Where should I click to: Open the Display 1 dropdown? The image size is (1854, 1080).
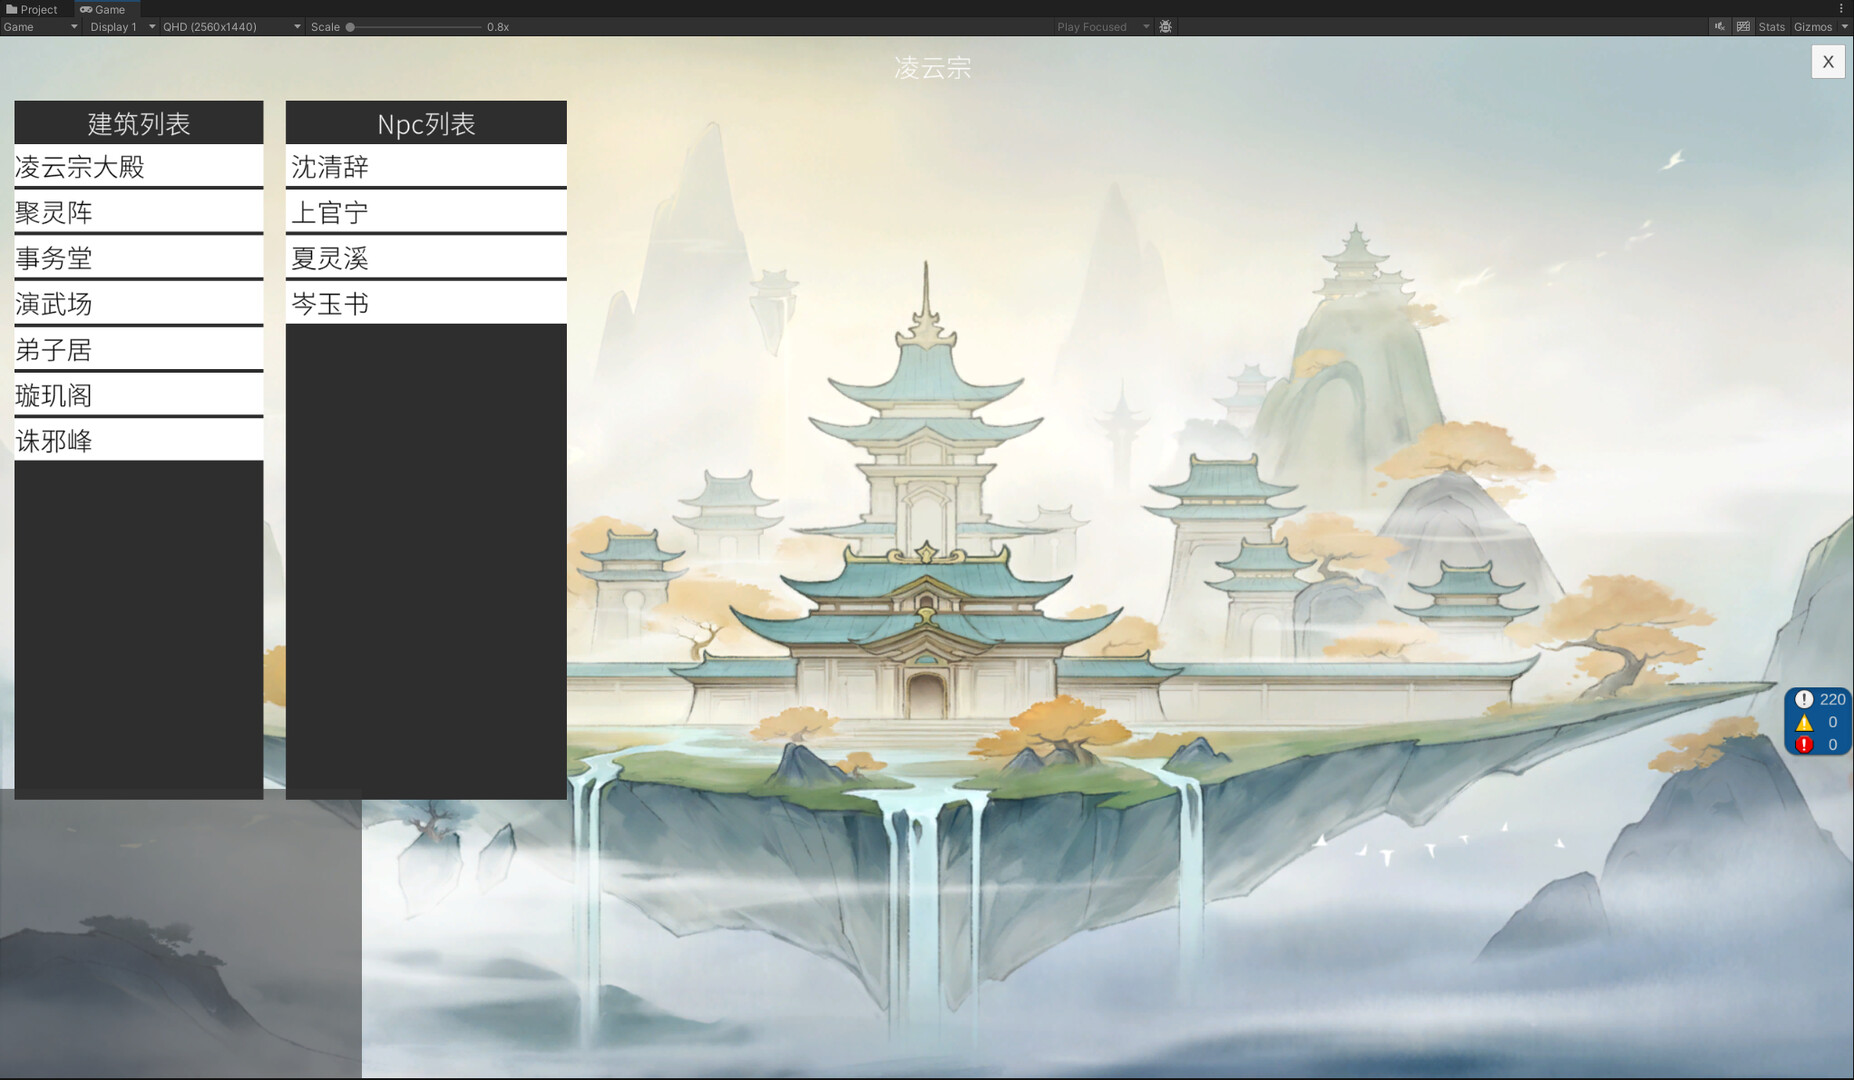pos(122,27)
